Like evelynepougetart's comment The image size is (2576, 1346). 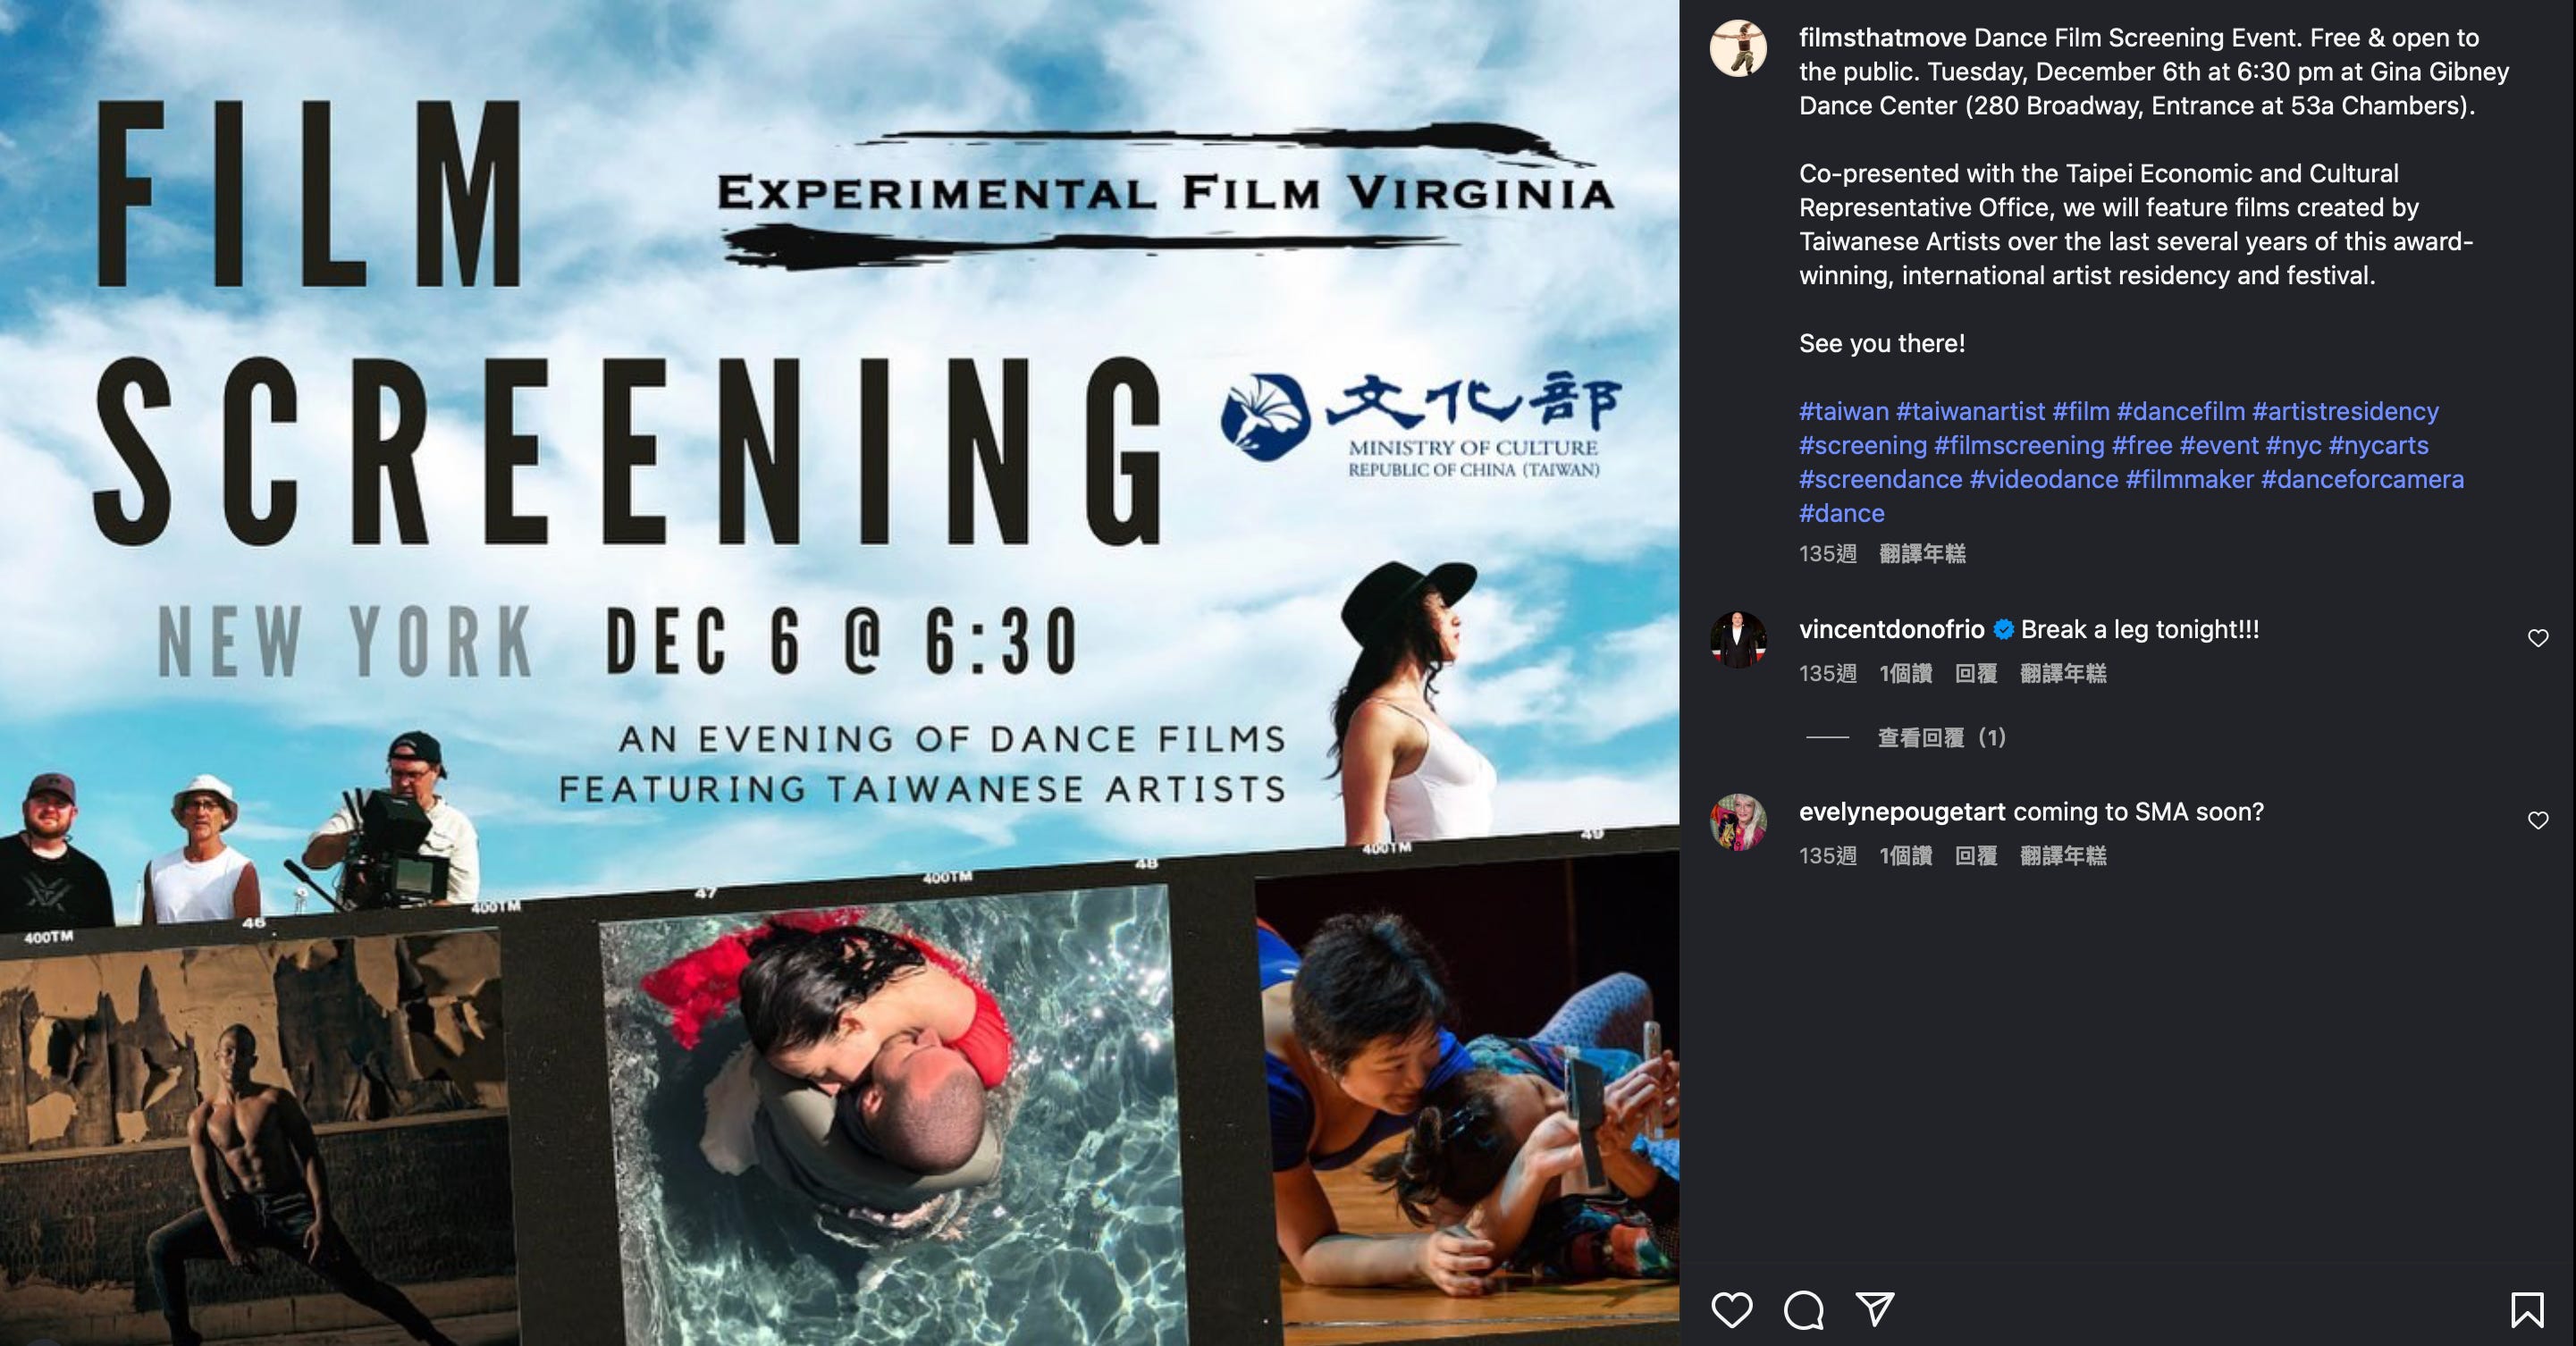2538,820
